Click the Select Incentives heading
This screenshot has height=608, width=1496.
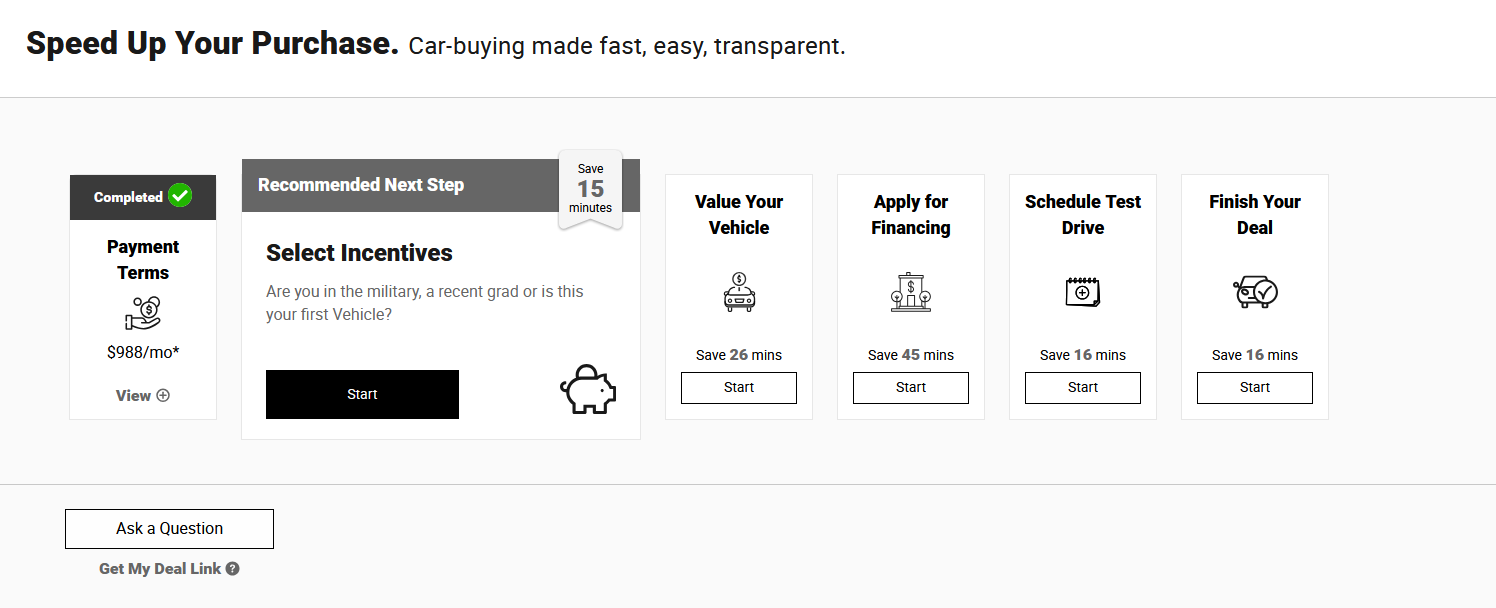359,253
